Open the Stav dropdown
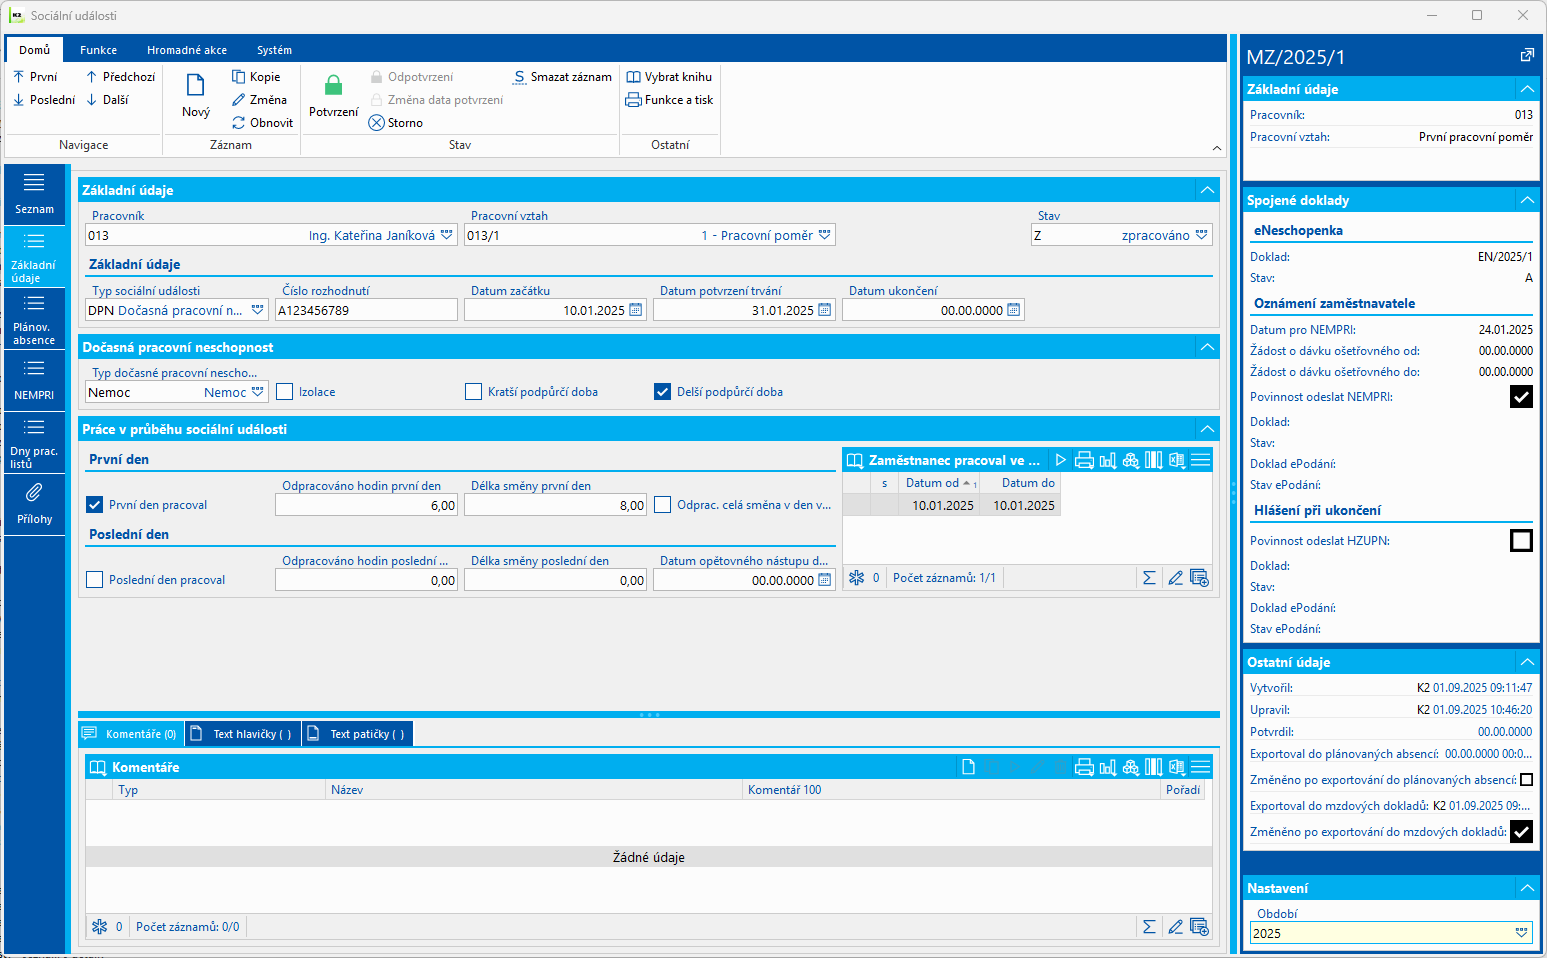This screenshot has width=1547, height=958. 1202,235
